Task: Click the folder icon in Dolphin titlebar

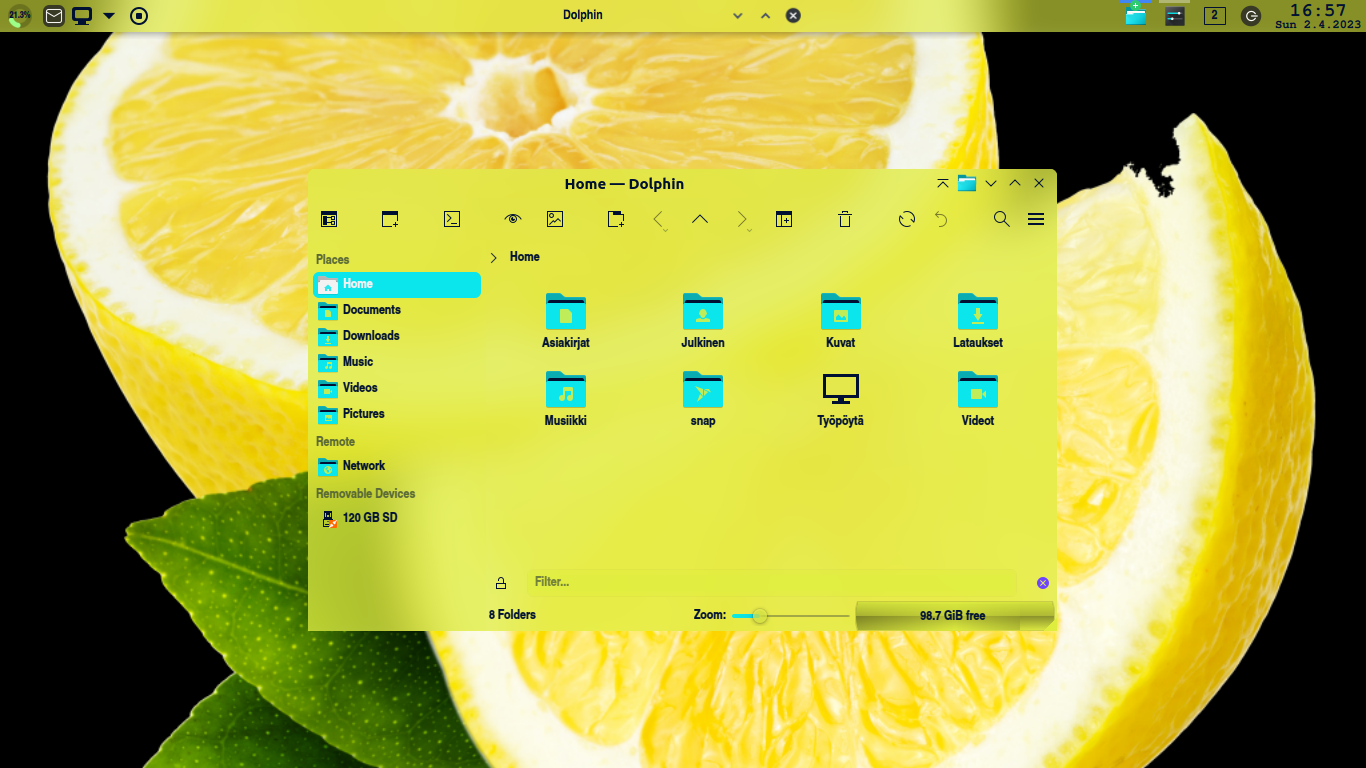Action: [966, 183]
